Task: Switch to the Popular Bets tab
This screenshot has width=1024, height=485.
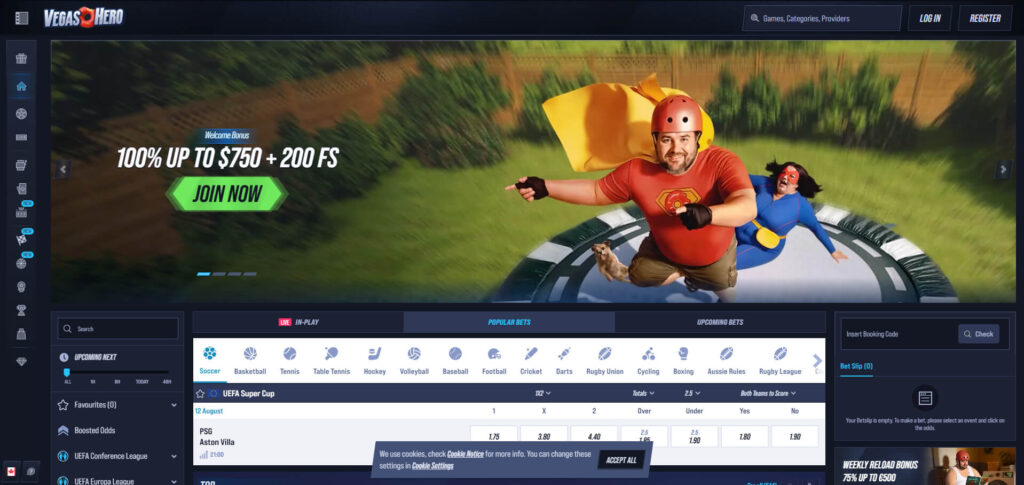Action: point(509,322)
